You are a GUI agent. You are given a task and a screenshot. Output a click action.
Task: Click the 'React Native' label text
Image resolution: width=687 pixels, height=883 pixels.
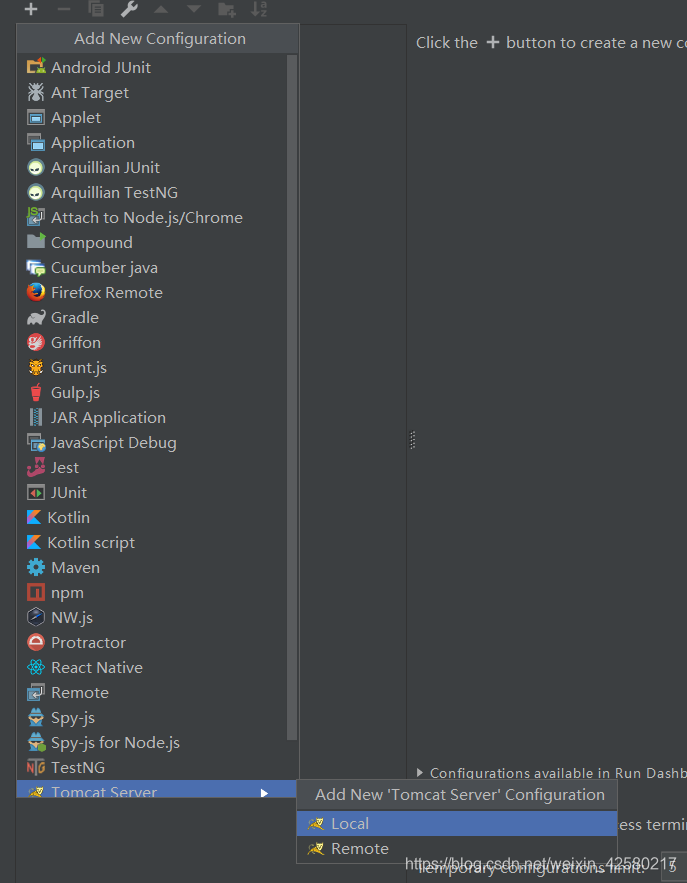[97, 668]
